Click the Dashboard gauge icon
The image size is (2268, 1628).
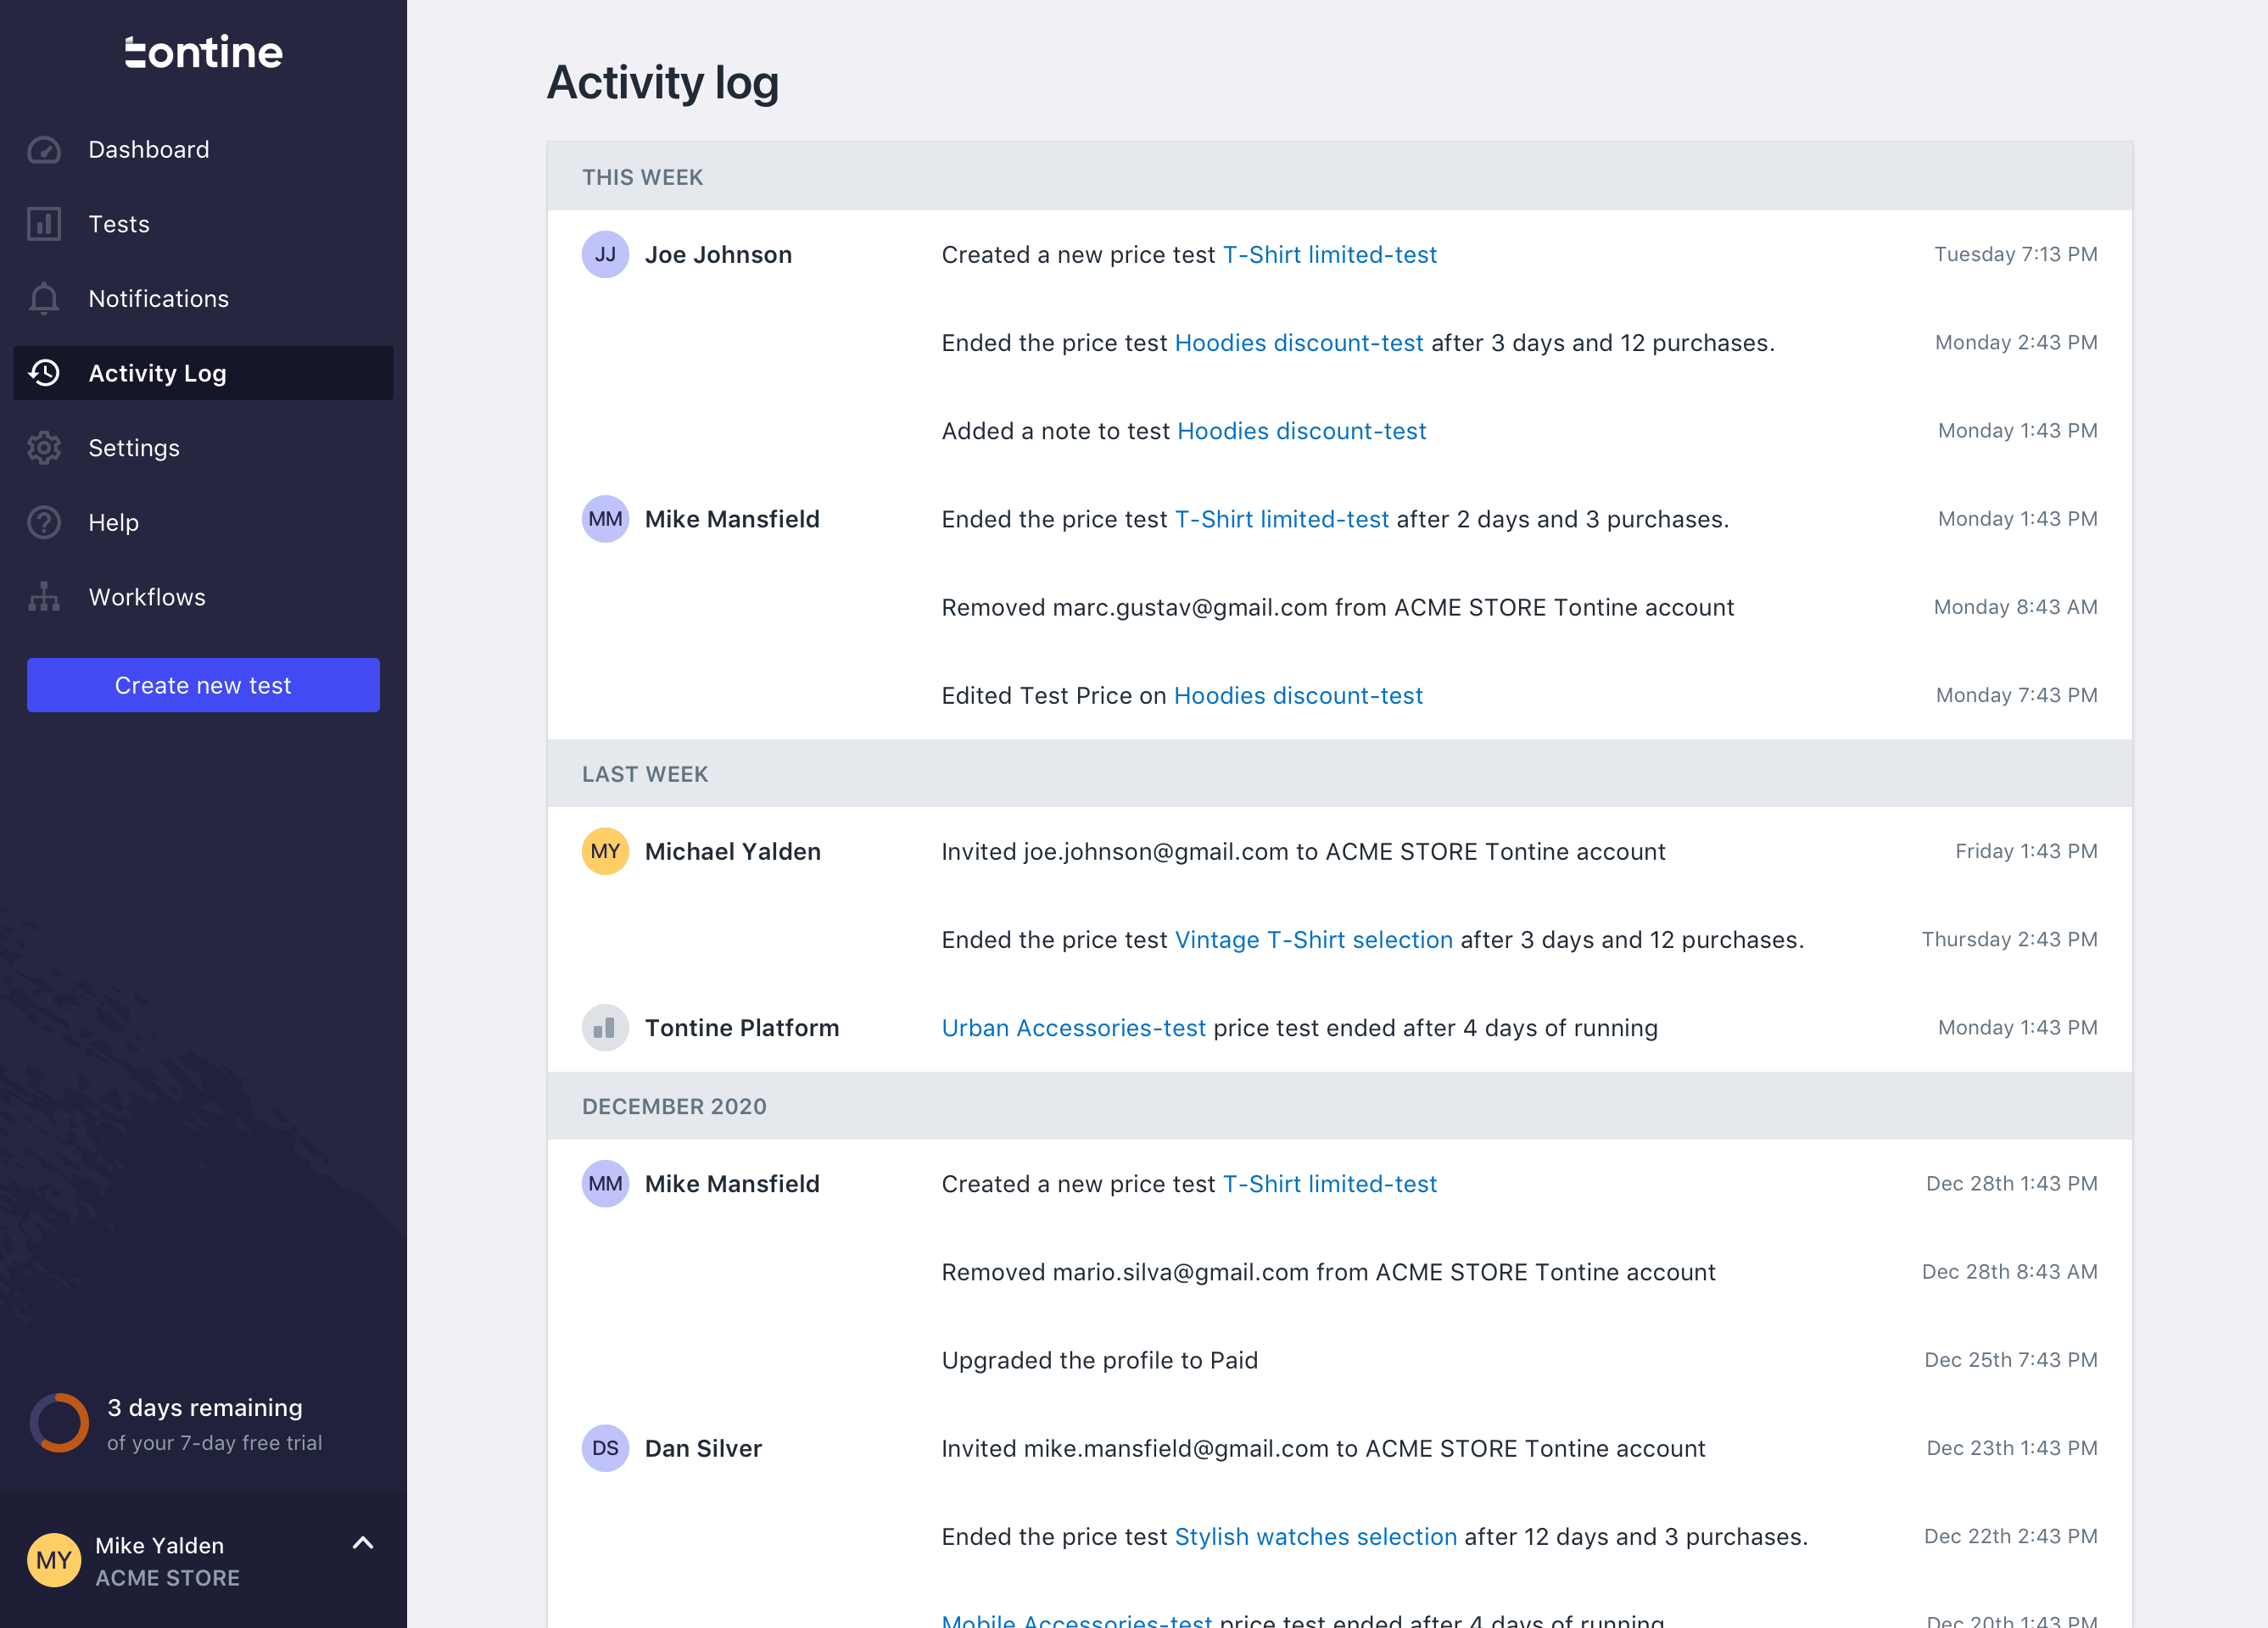(x=44, y=150)
